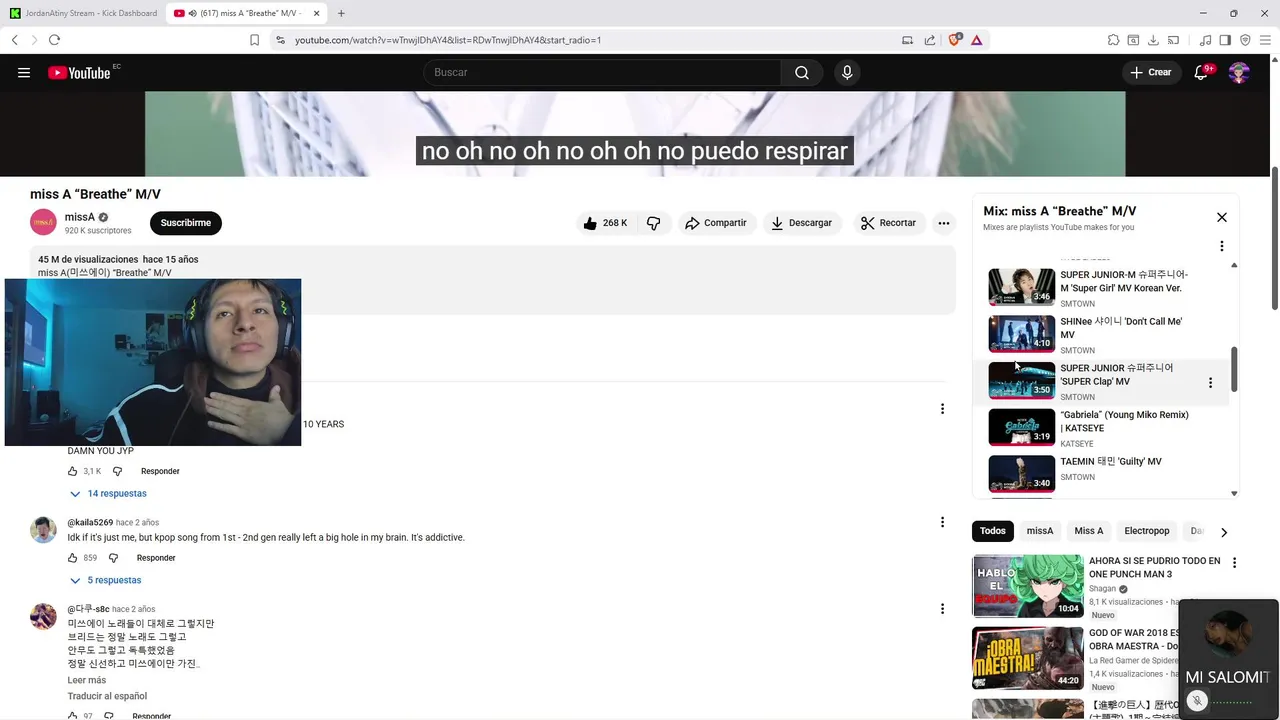Viewport: 1280px width, 720px height.
Task: Open browser extensions puzzle icon
Action: coord(1113,40)
